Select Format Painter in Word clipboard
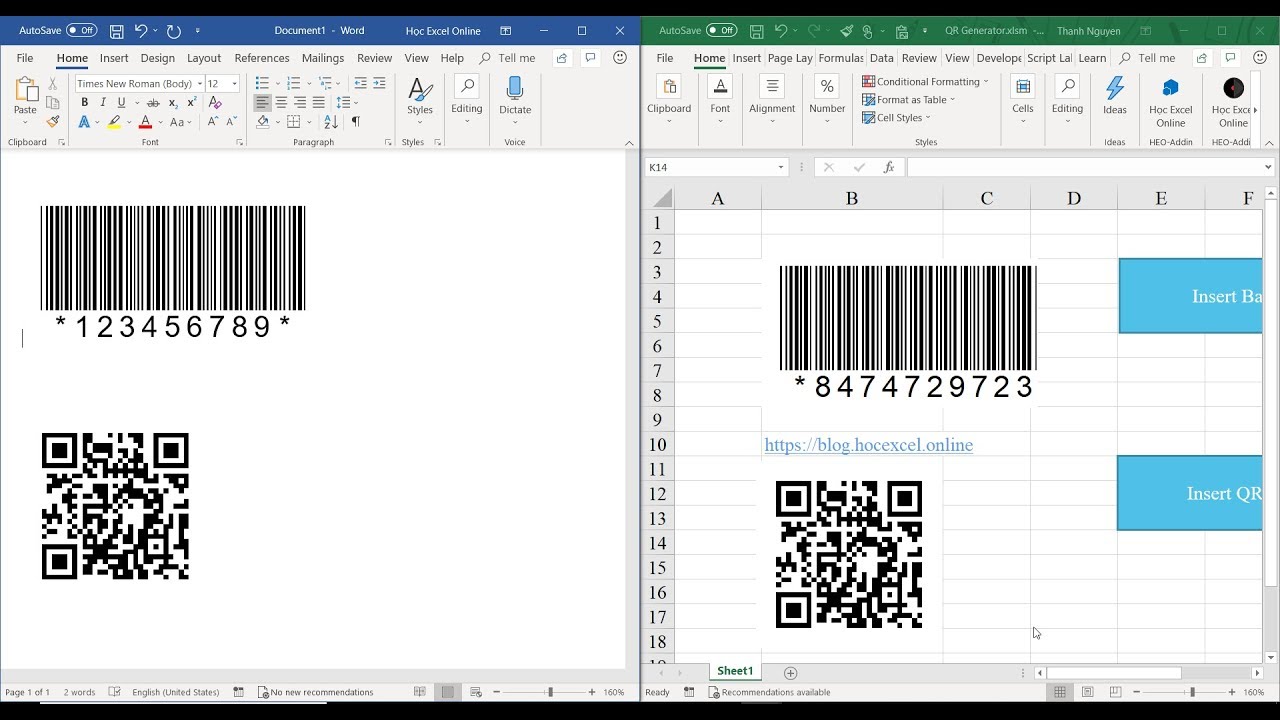 point(53,121)
